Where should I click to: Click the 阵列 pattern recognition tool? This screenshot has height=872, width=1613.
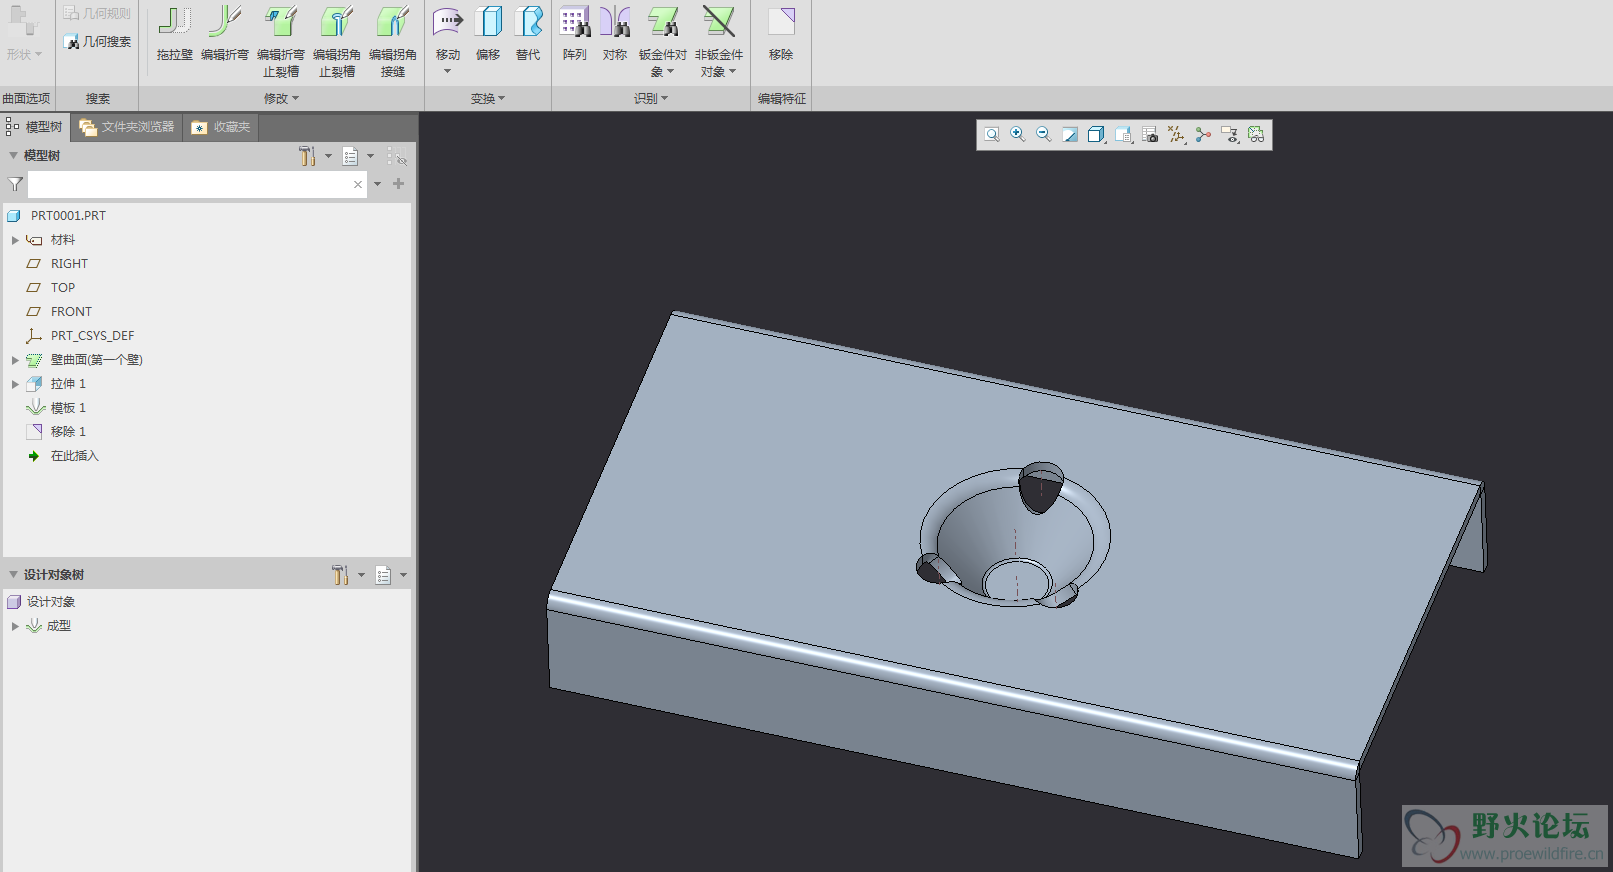point(575,35)
